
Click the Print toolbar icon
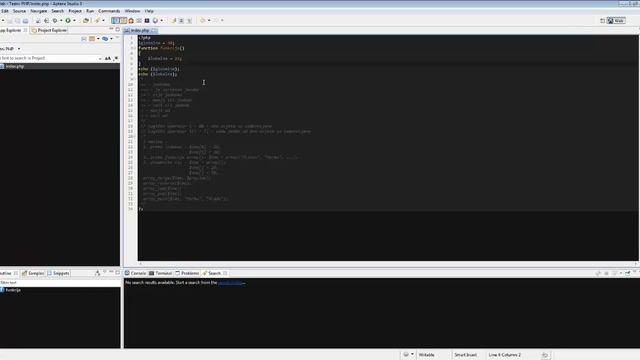pyautogui.click(x=25, y=20)
